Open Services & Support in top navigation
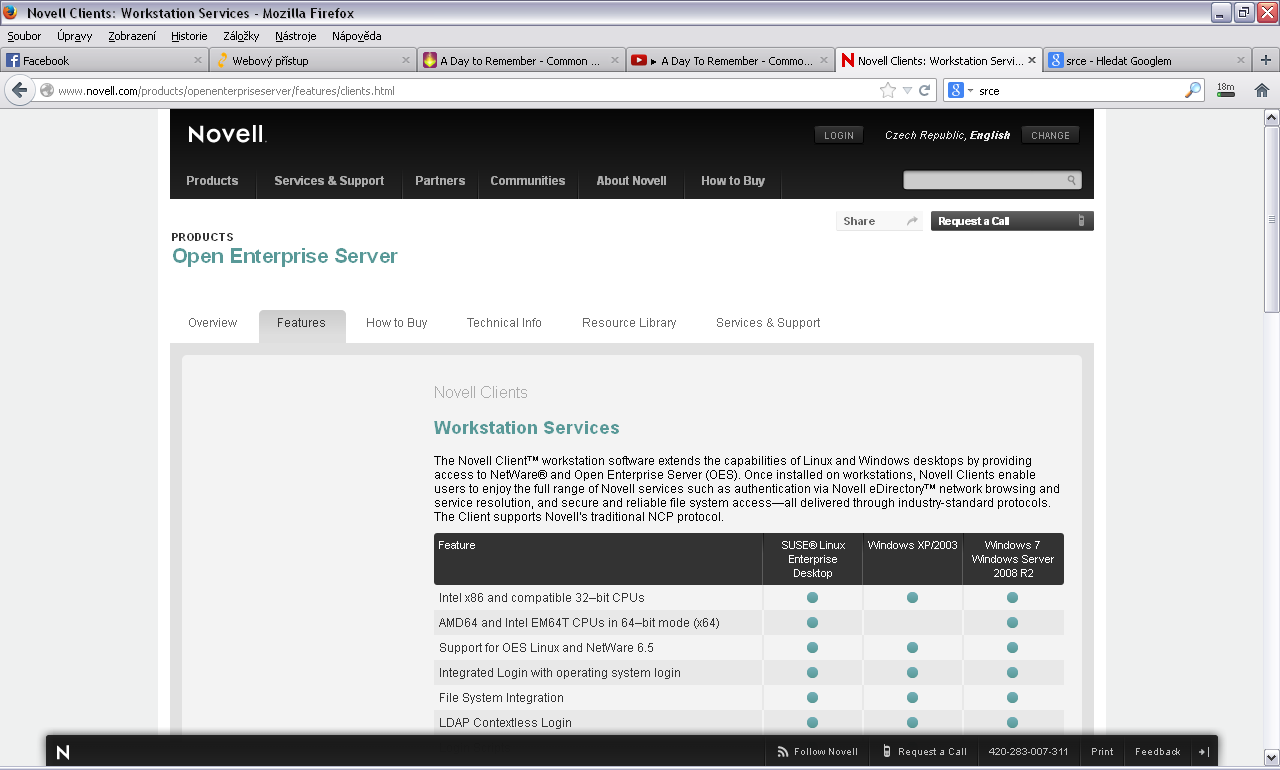 coord(329,181)
